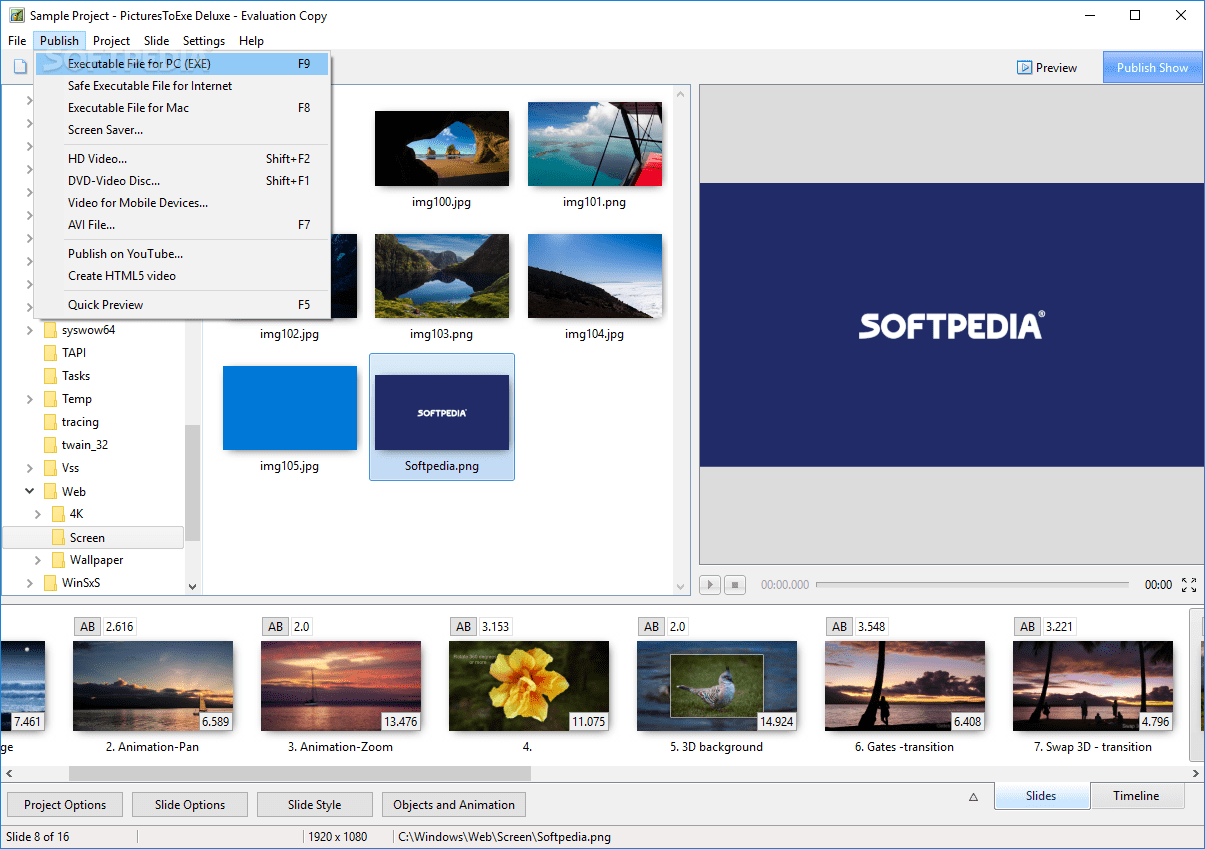Choose Video for Mobile Devices...

point(182,203)
